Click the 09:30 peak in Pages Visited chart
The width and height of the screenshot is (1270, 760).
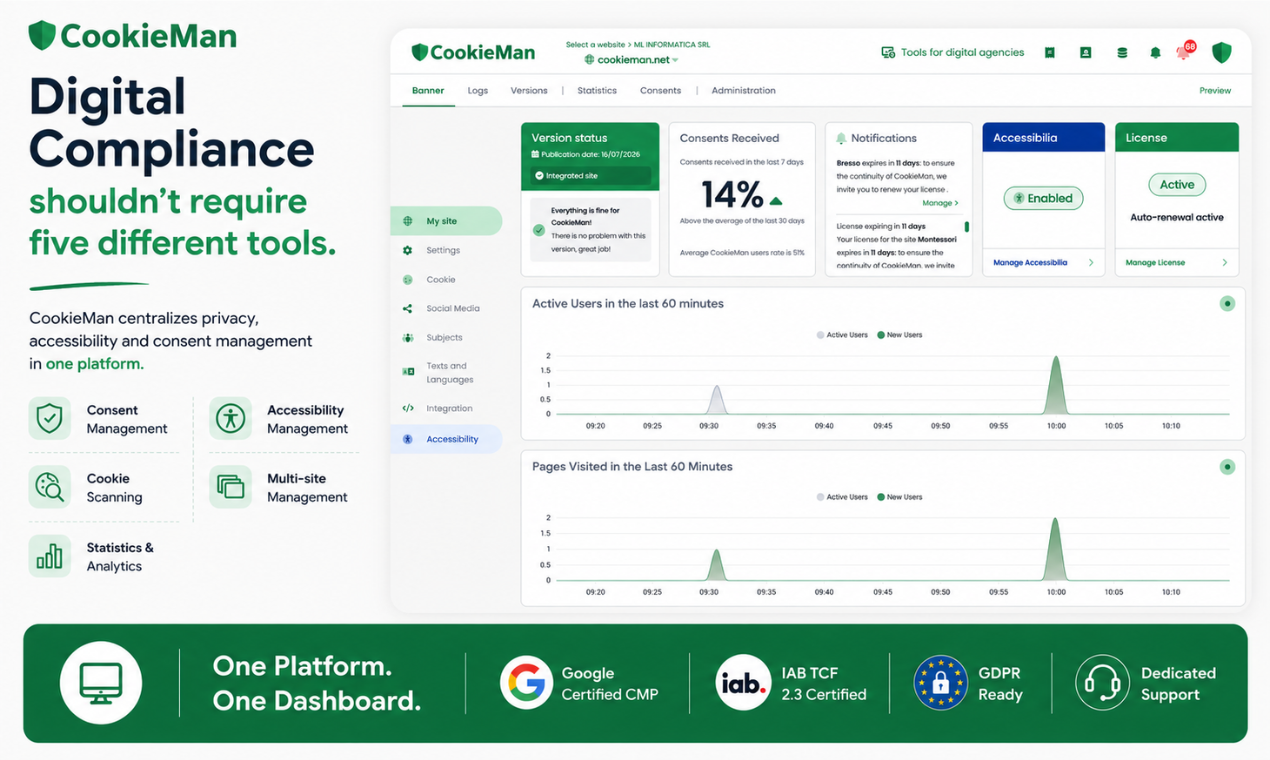(715, 565)
